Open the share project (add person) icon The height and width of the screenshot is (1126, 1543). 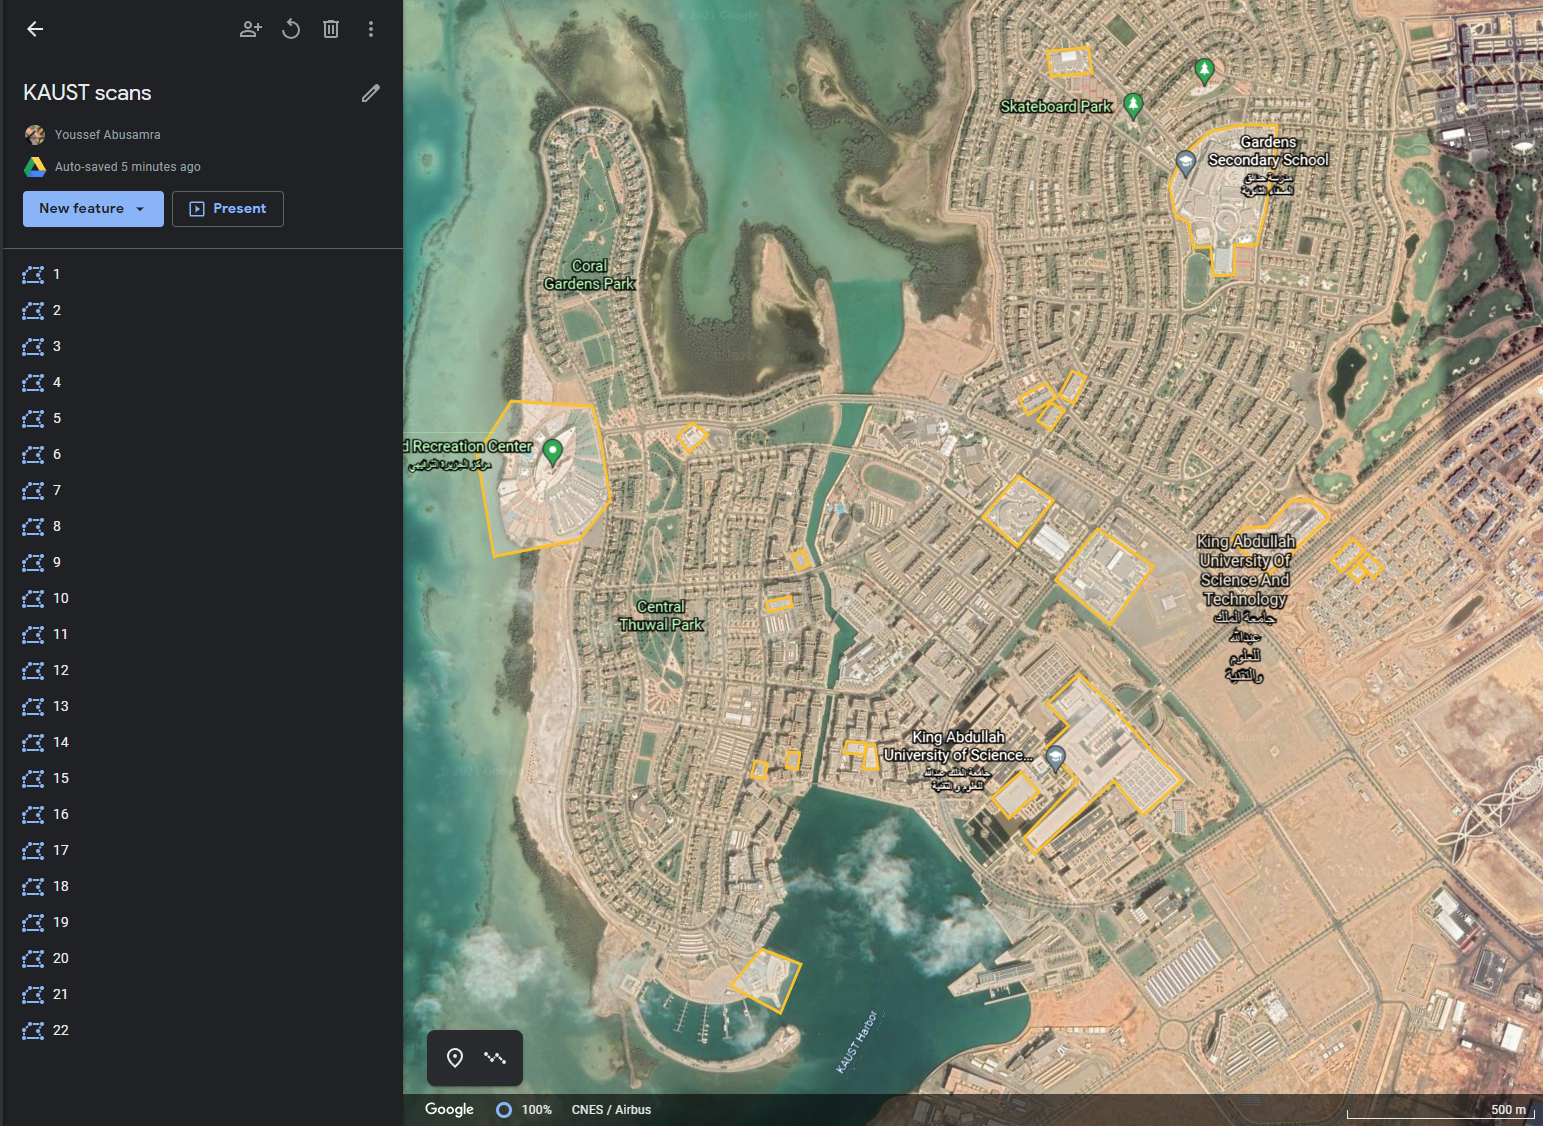tap(251, 29)
